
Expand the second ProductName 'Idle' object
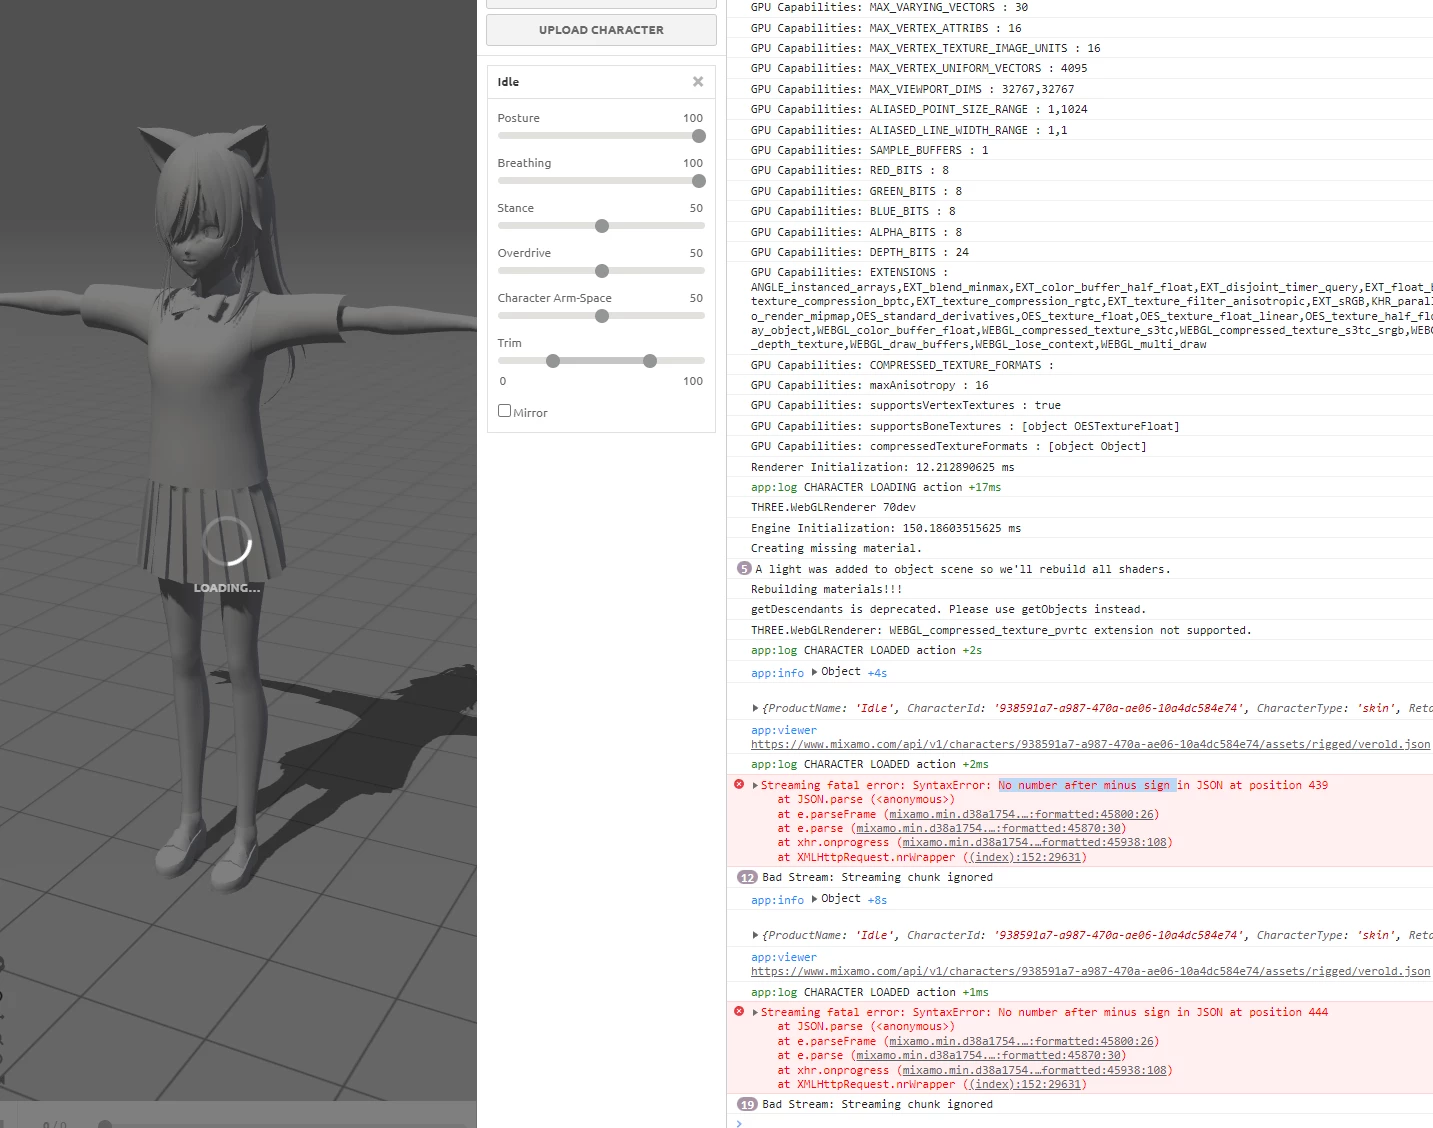(755, 935)
